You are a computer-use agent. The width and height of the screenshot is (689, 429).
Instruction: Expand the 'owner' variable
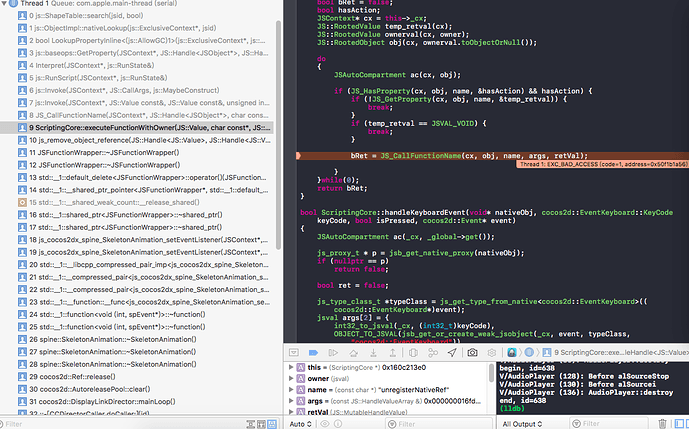tap(290, 378)
